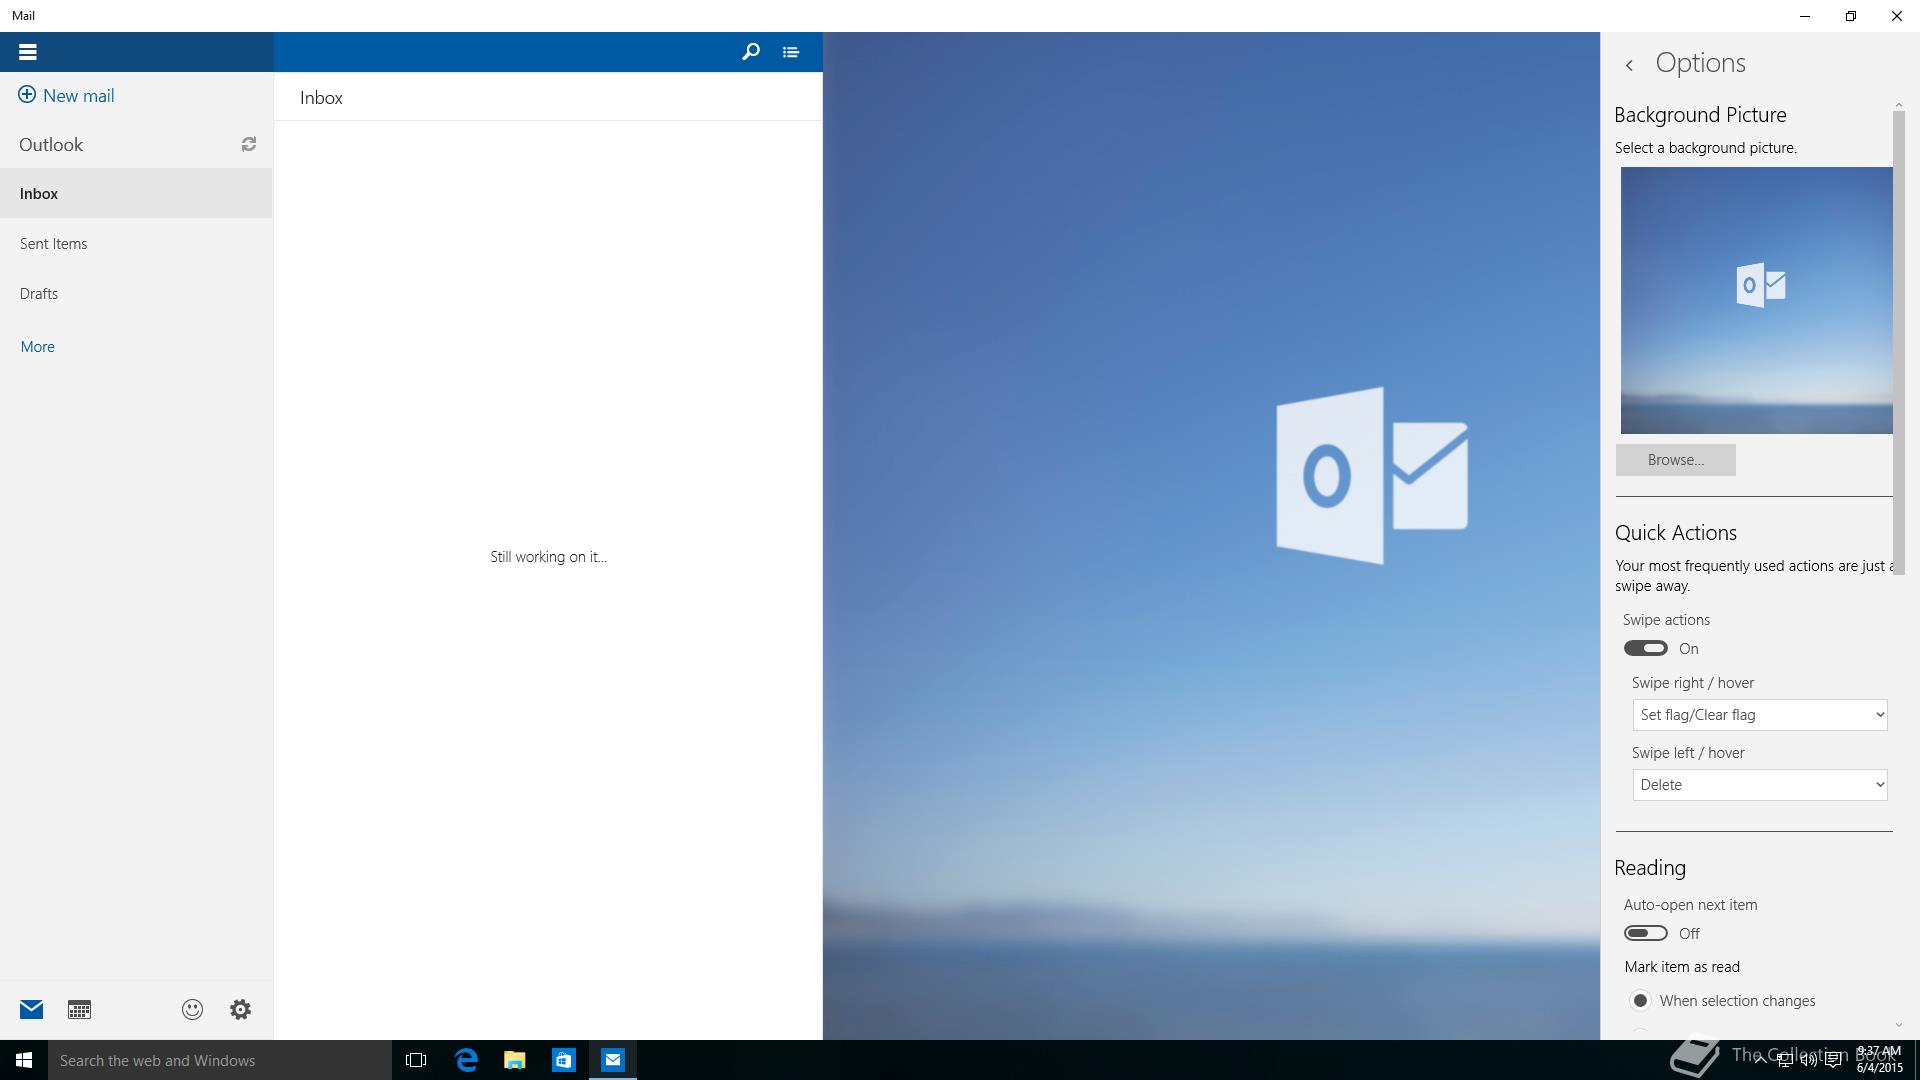Select the Outlook account
The image size is (1920, 1080).
(51, 145)
